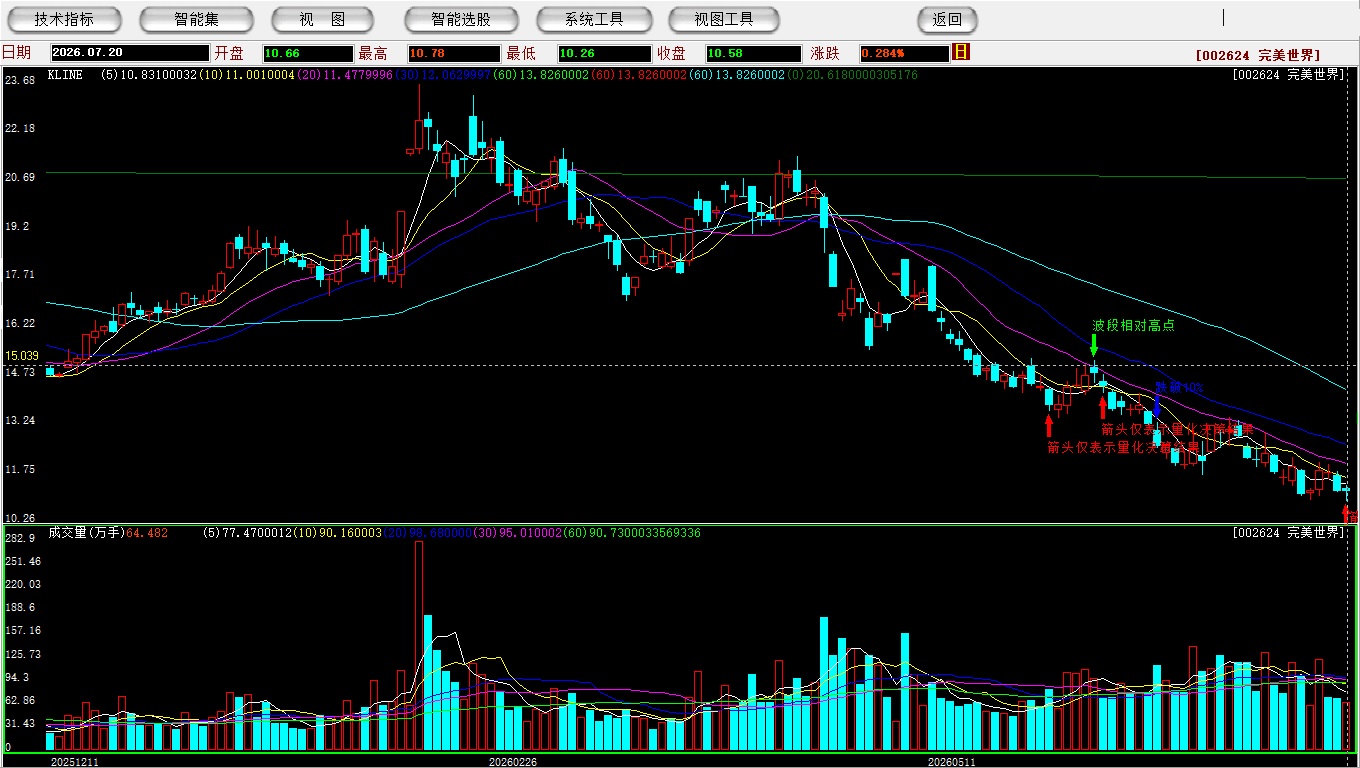Click the 波段相对高点 annotation text
Viewport: 1360px width, 768px height.
(x=1133, y=326)
